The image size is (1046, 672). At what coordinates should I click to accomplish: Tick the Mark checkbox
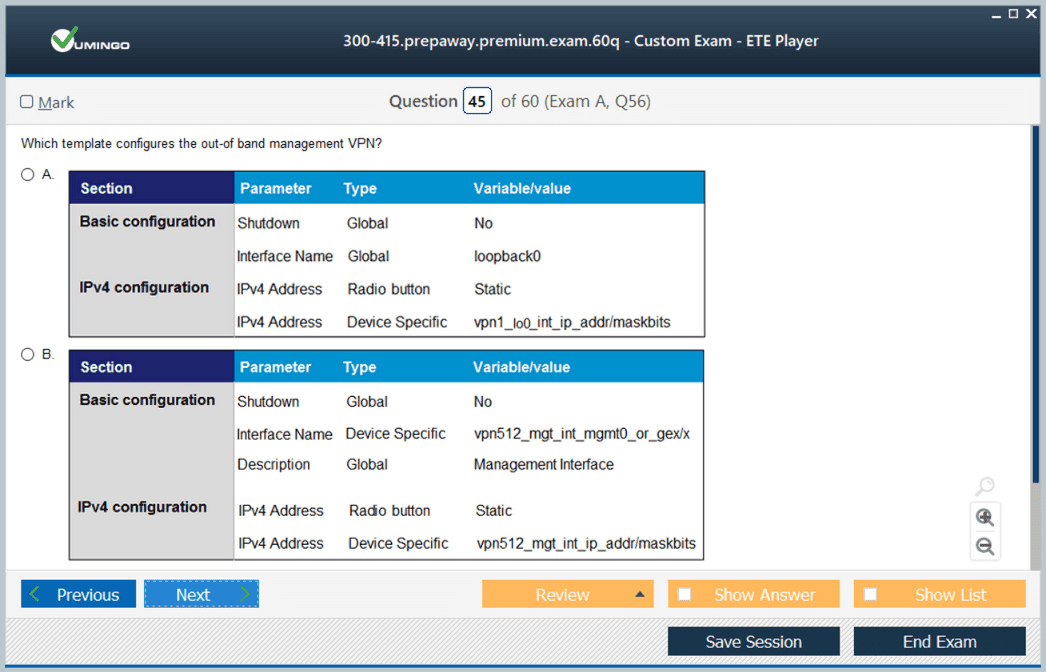coord(27,101)
